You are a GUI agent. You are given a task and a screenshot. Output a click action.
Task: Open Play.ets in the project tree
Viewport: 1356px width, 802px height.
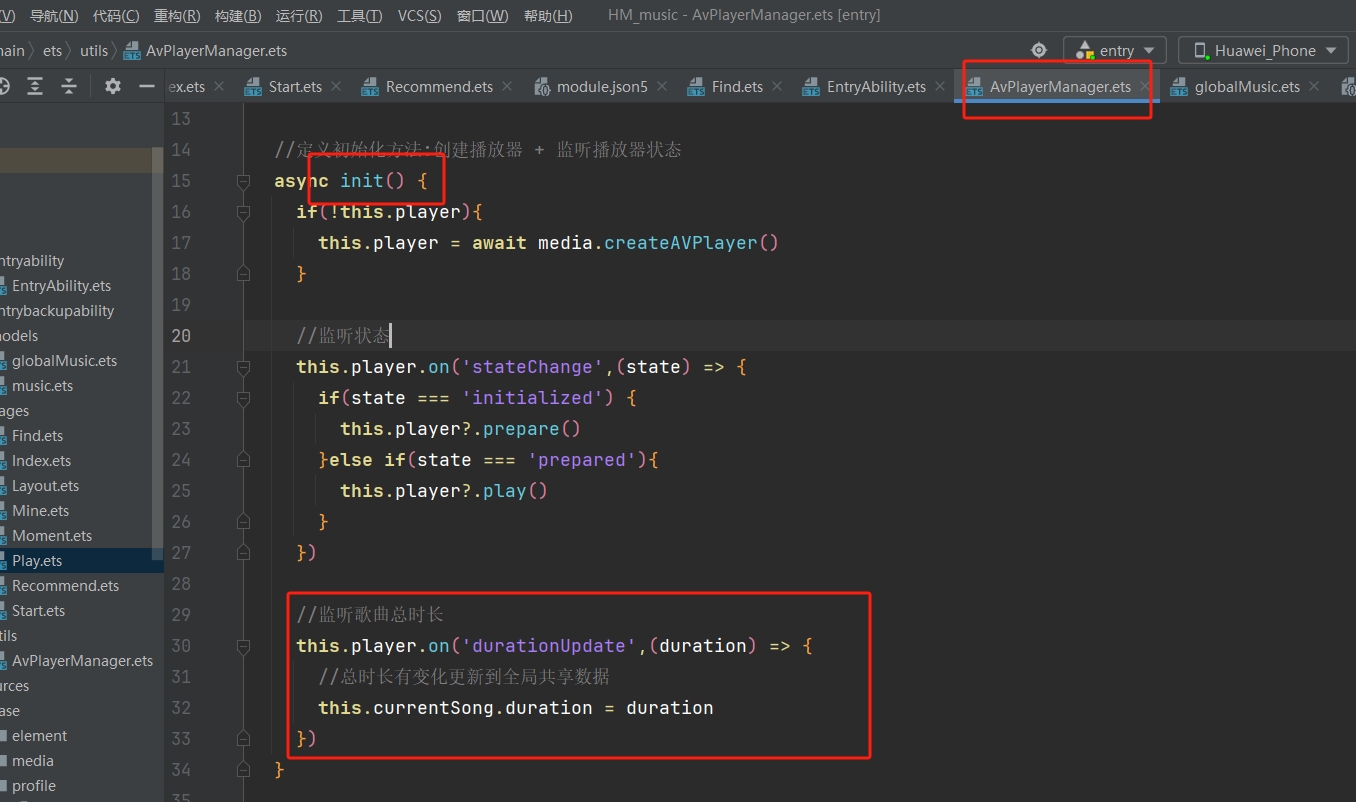pos(37,561)
